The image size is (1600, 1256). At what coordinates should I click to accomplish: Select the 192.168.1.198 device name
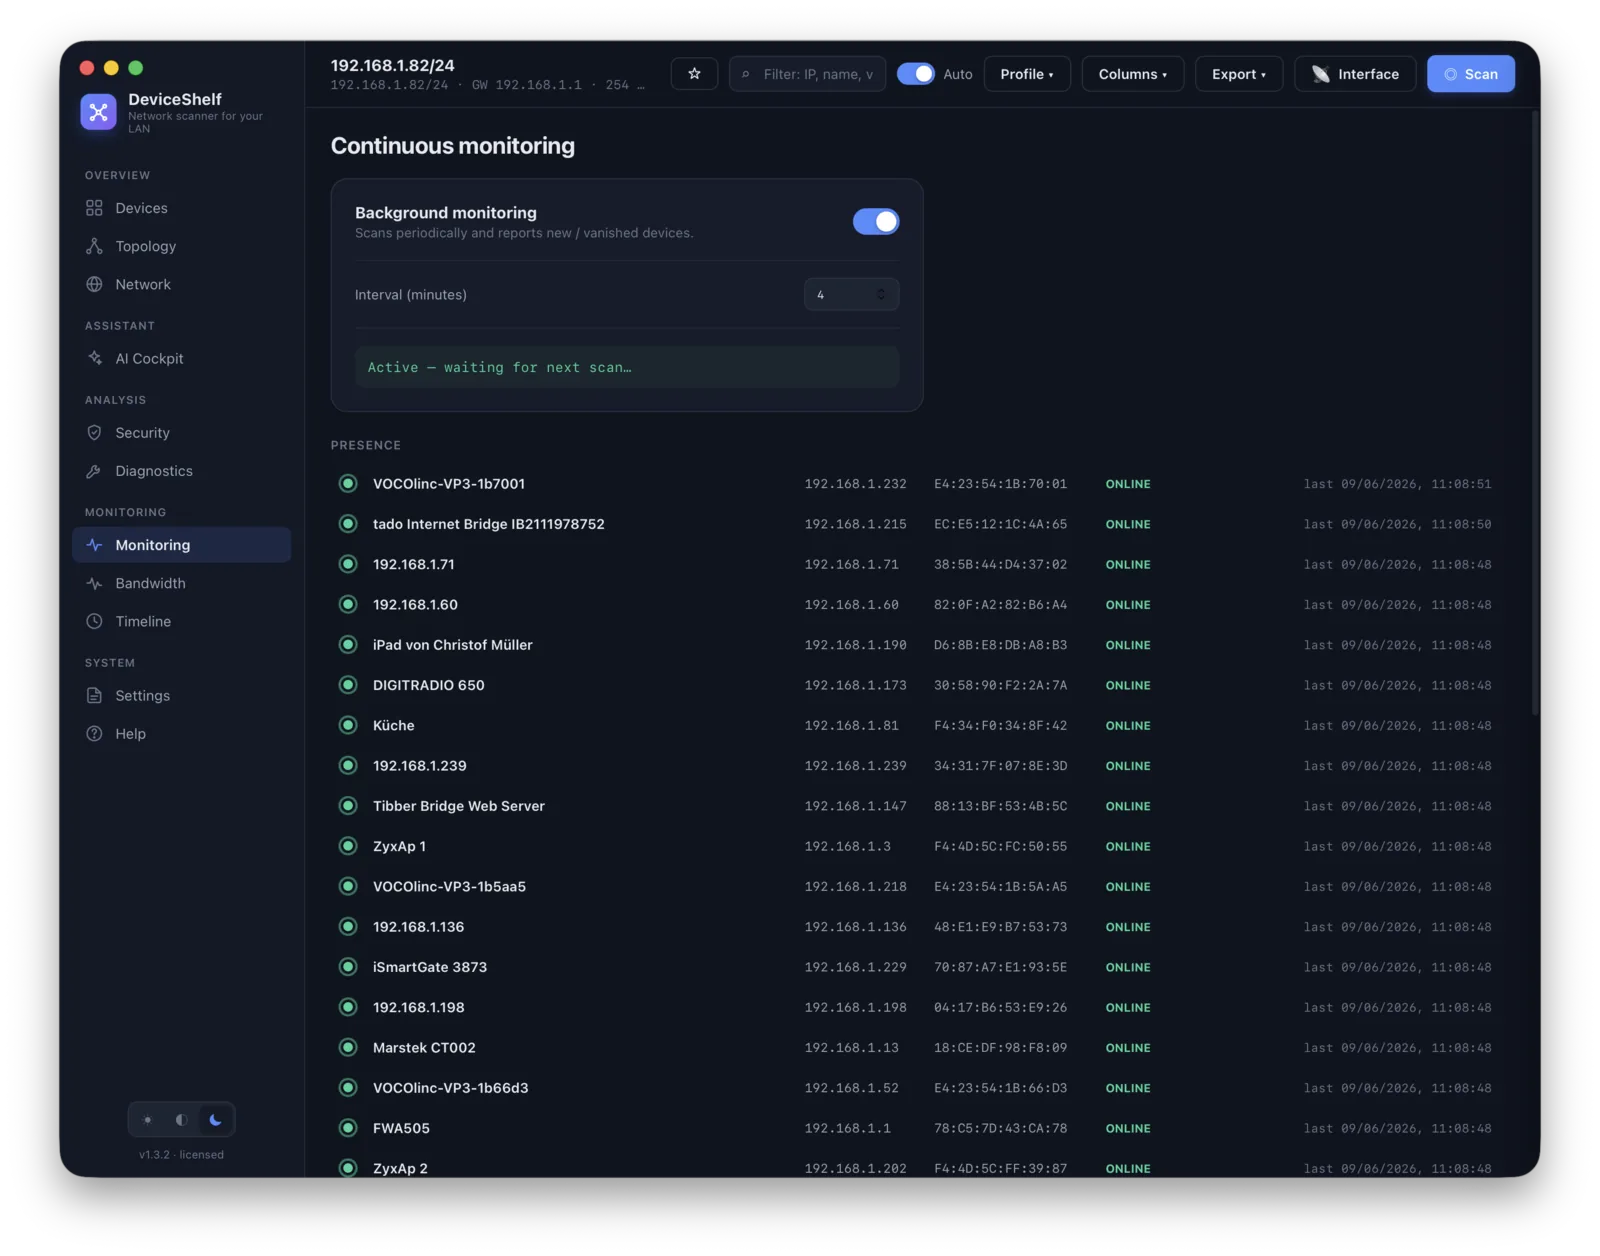(x=419, y=1008)
